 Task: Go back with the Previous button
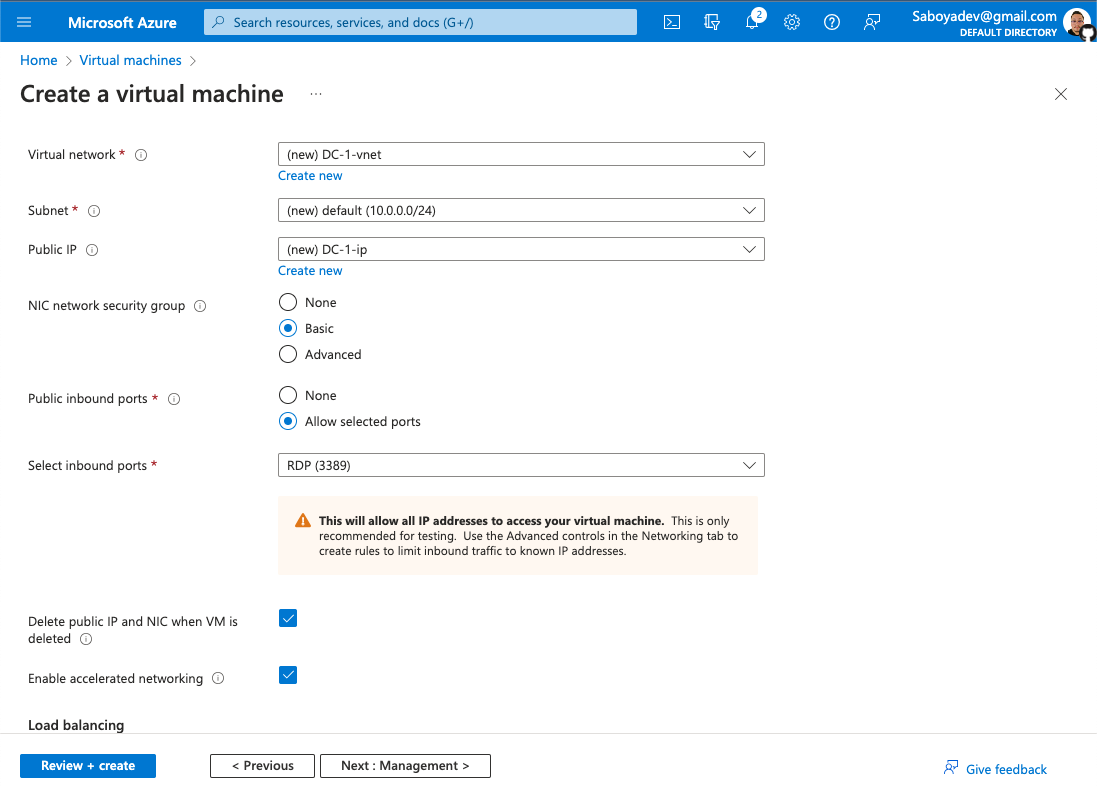[262, 766]
